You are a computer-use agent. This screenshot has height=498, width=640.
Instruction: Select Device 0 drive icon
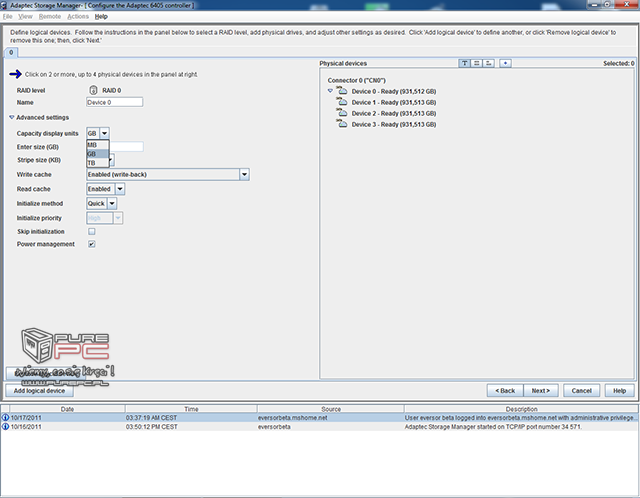click(342, 91)
